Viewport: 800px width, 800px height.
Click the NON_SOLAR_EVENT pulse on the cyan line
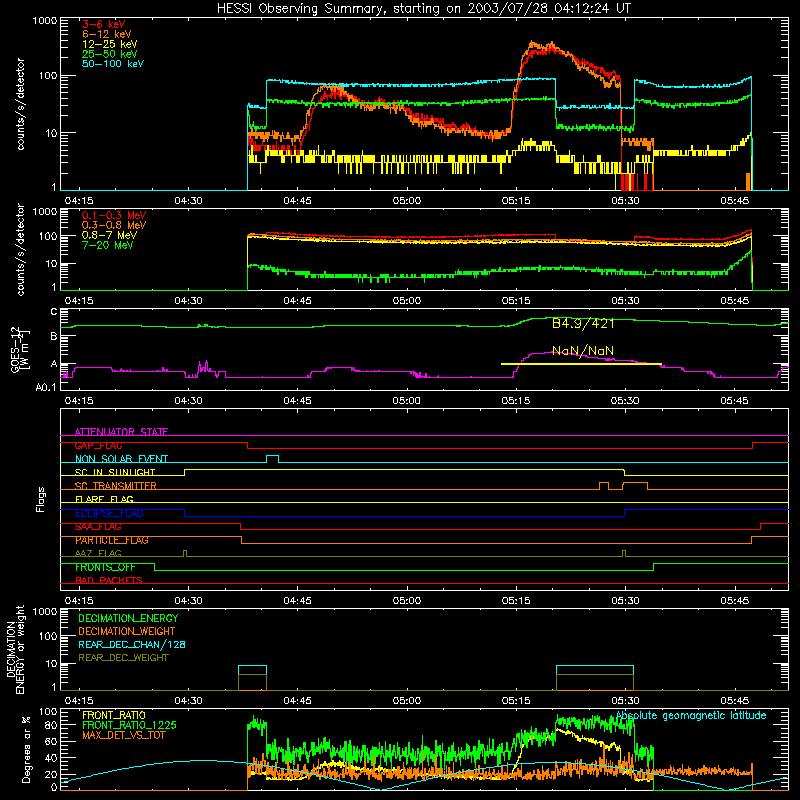click(272, 458)
